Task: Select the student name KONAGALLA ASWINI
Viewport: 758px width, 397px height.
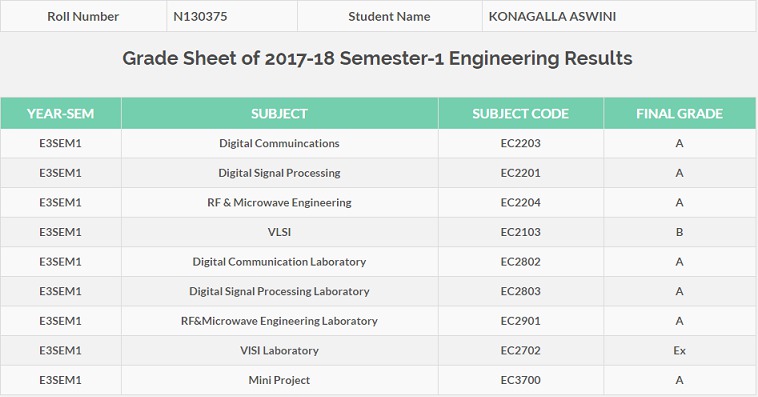Action: [x=619, y=16]
